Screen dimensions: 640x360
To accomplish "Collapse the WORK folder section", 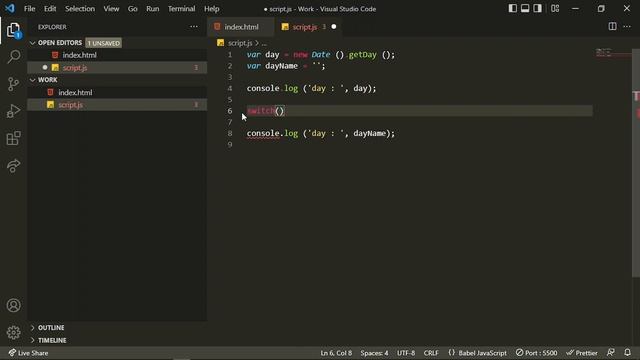I will (48, 80).
